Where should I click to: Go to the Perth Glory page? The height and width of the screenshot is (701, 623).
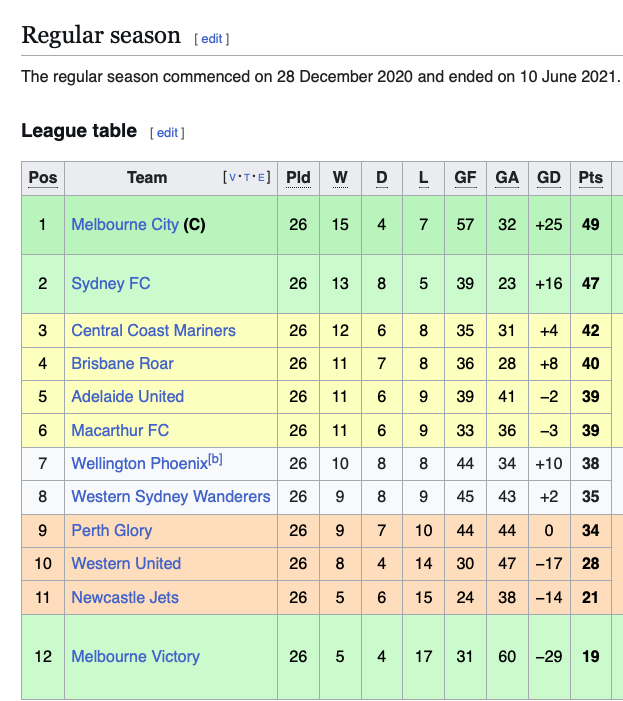click(x=113, y=529)
